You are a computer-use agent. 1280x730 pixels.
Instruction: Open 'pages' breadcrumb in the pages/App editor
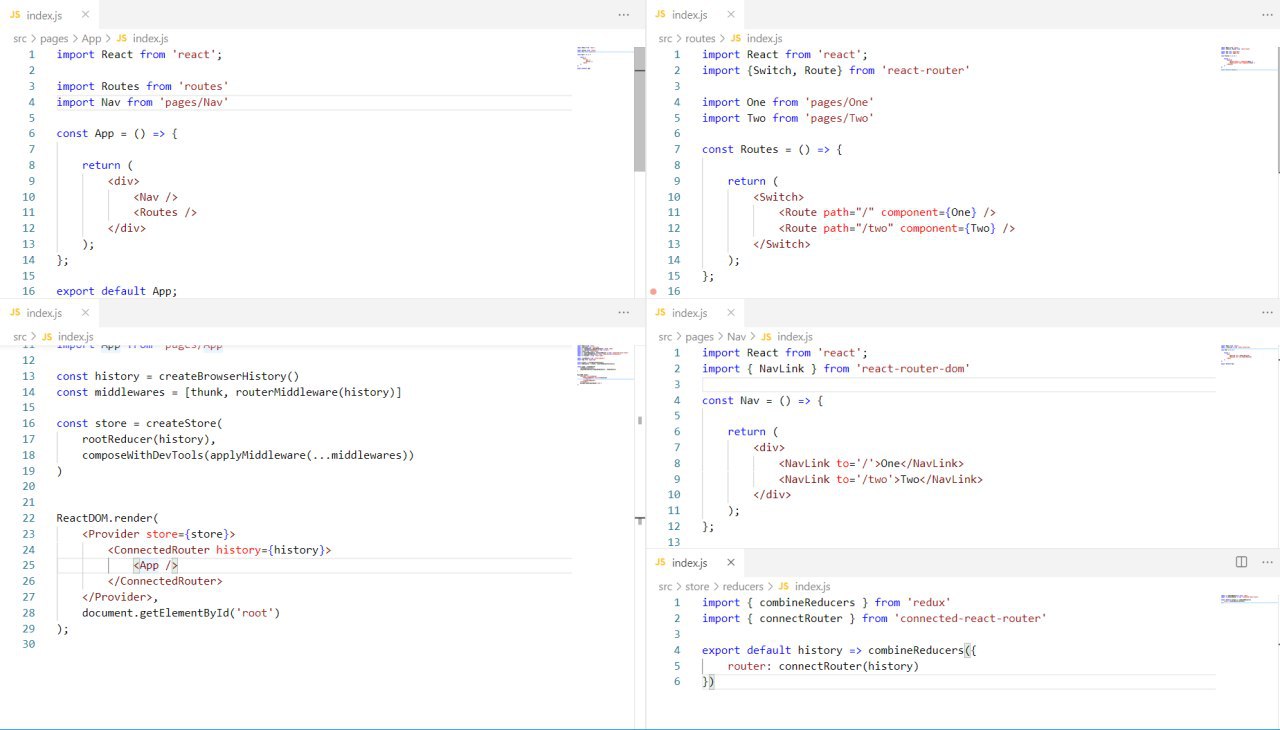pos(54,39)
